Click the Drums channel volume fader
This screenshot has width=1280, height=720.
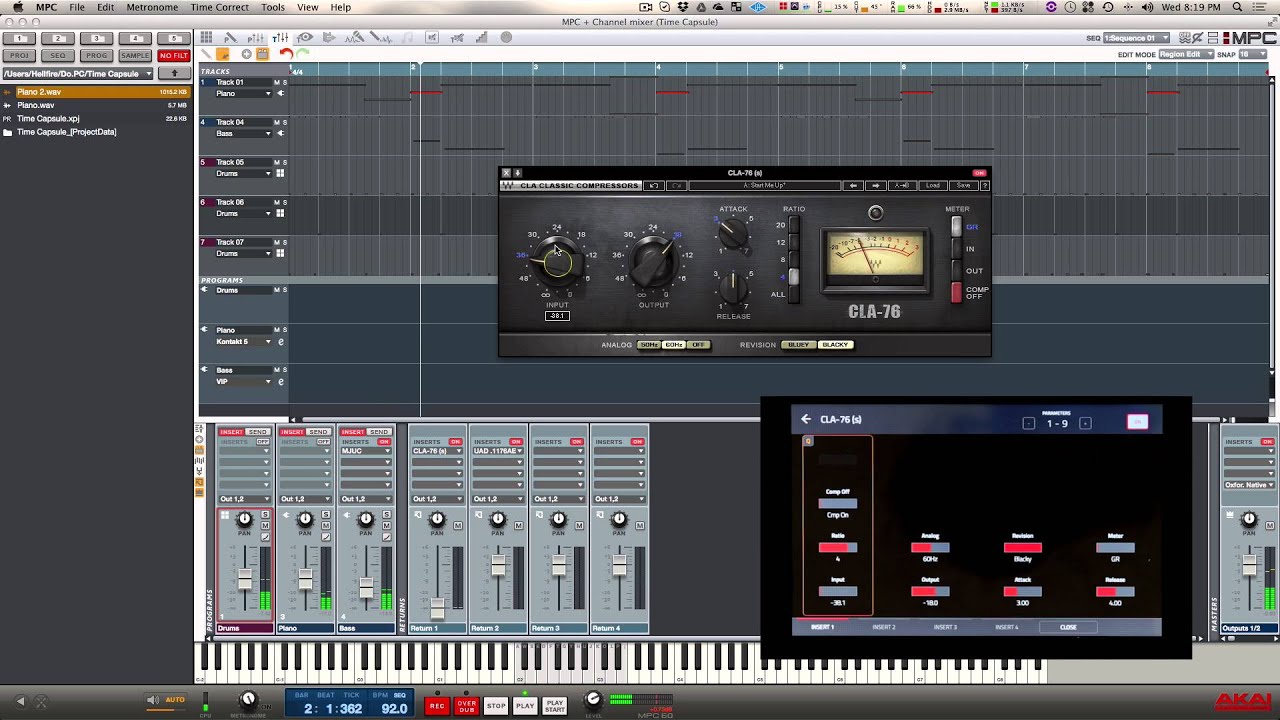coord(244,578)
